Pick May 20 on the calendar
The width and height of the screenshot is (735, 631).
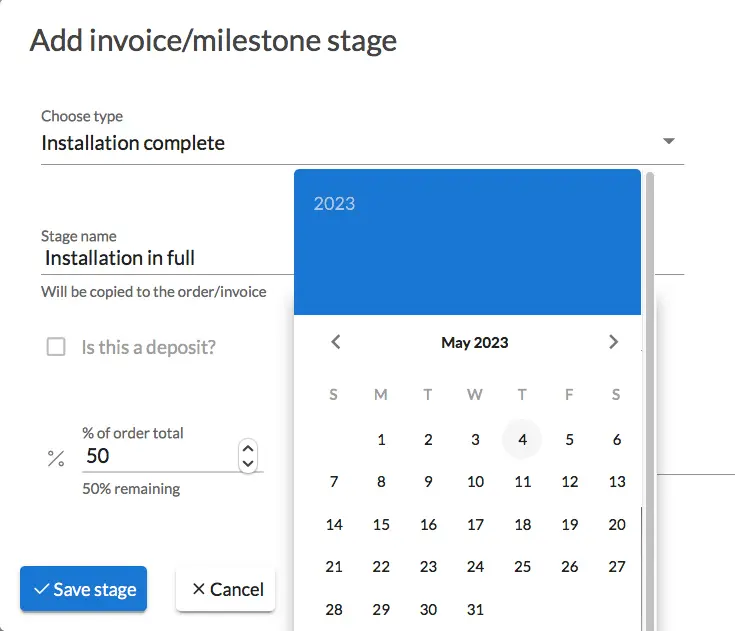click(617, 524)
